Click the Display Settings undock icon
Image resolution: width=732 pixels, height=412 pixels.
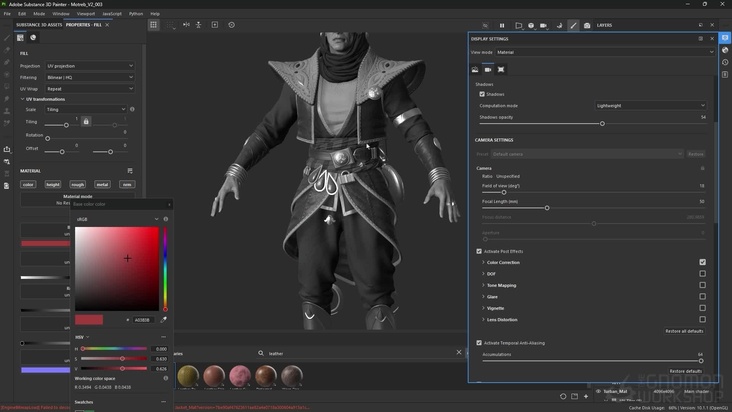pos(700,39)
